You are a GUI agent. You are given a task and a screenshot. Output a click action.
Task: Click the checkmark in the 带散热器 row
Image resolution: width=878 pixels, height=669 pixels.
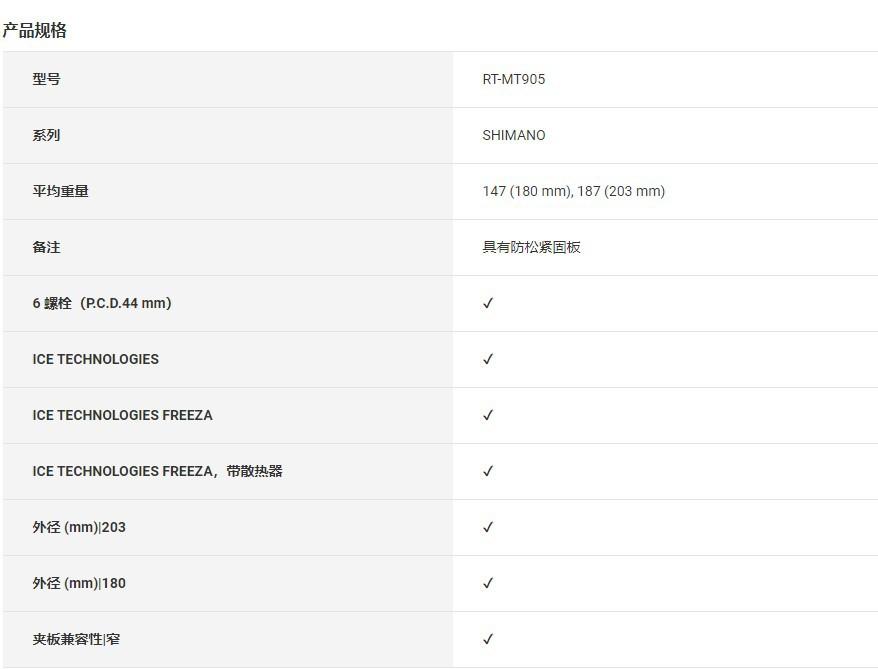(488, 471)
